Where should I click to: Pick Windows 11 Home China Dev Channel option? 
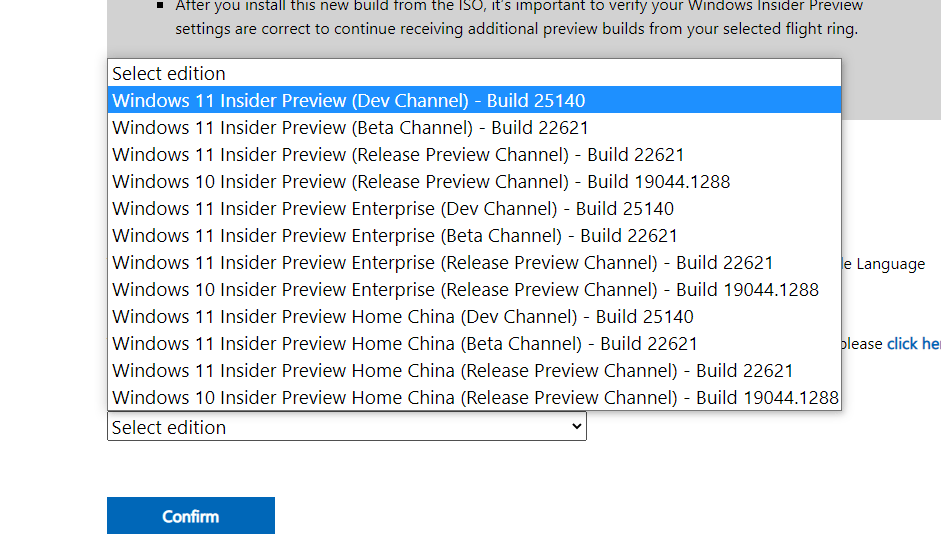click(403, 317)
